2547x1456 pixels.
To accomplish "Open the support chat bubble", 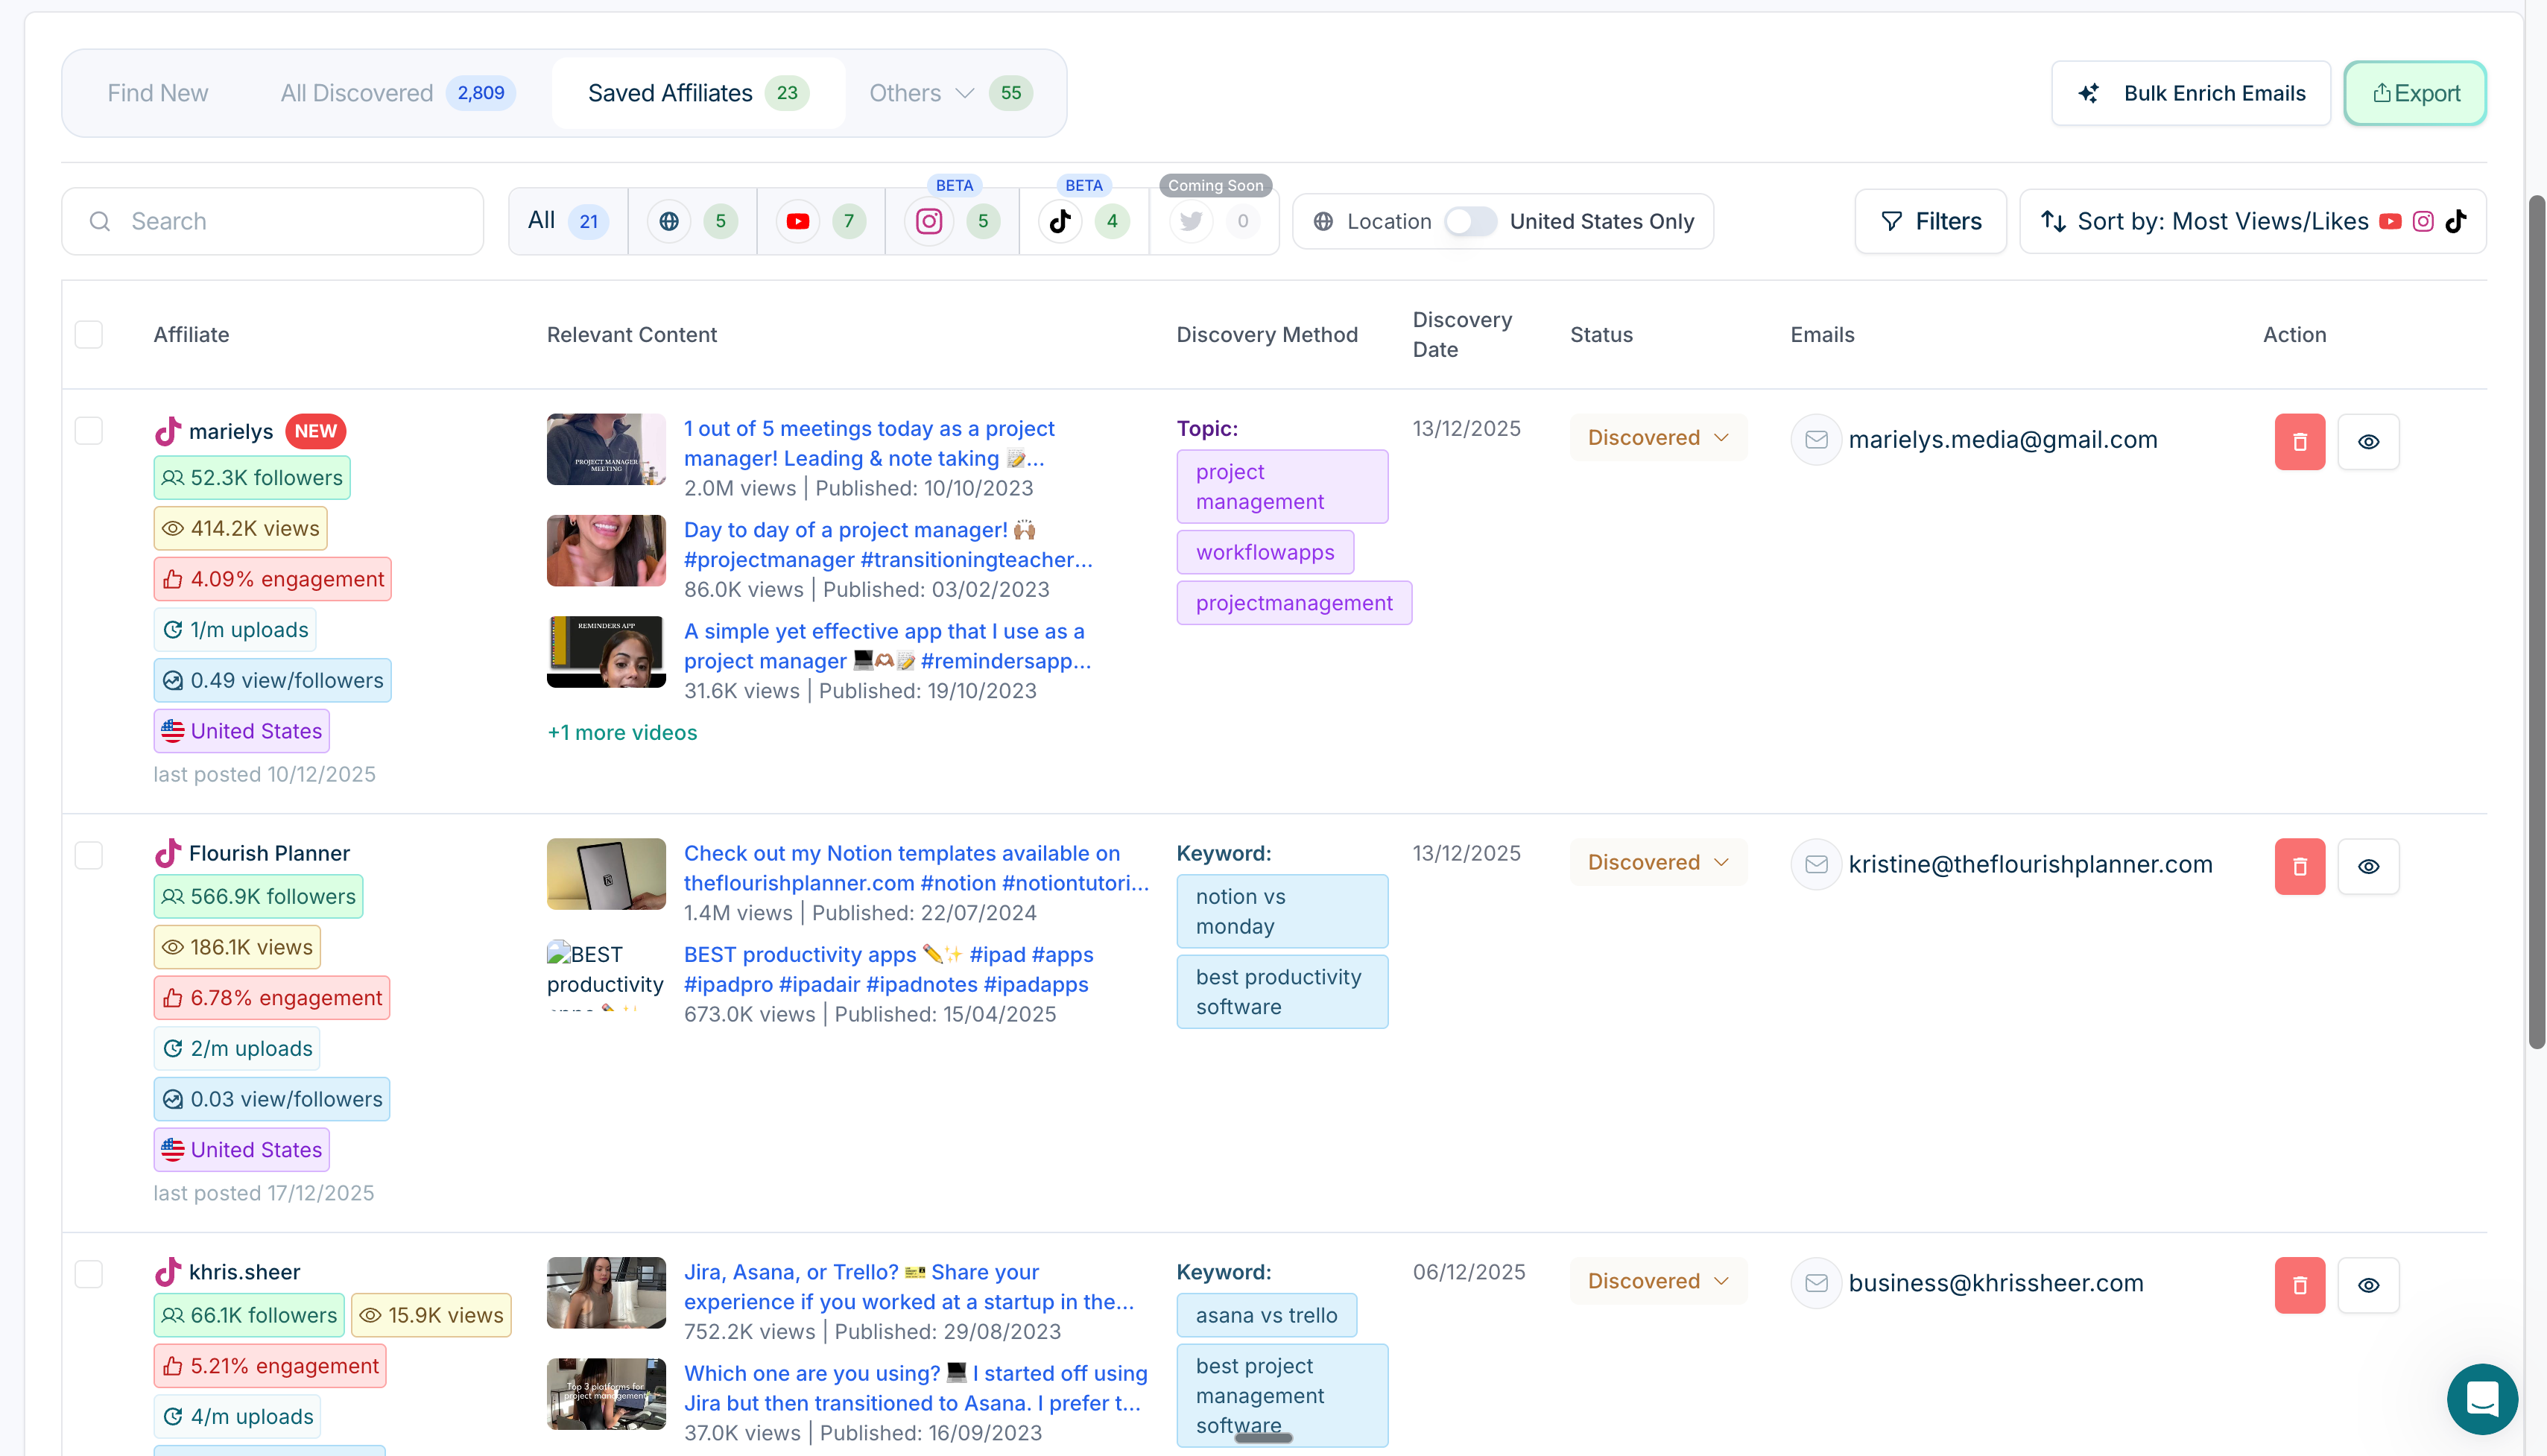I will click(2482, 1399).
